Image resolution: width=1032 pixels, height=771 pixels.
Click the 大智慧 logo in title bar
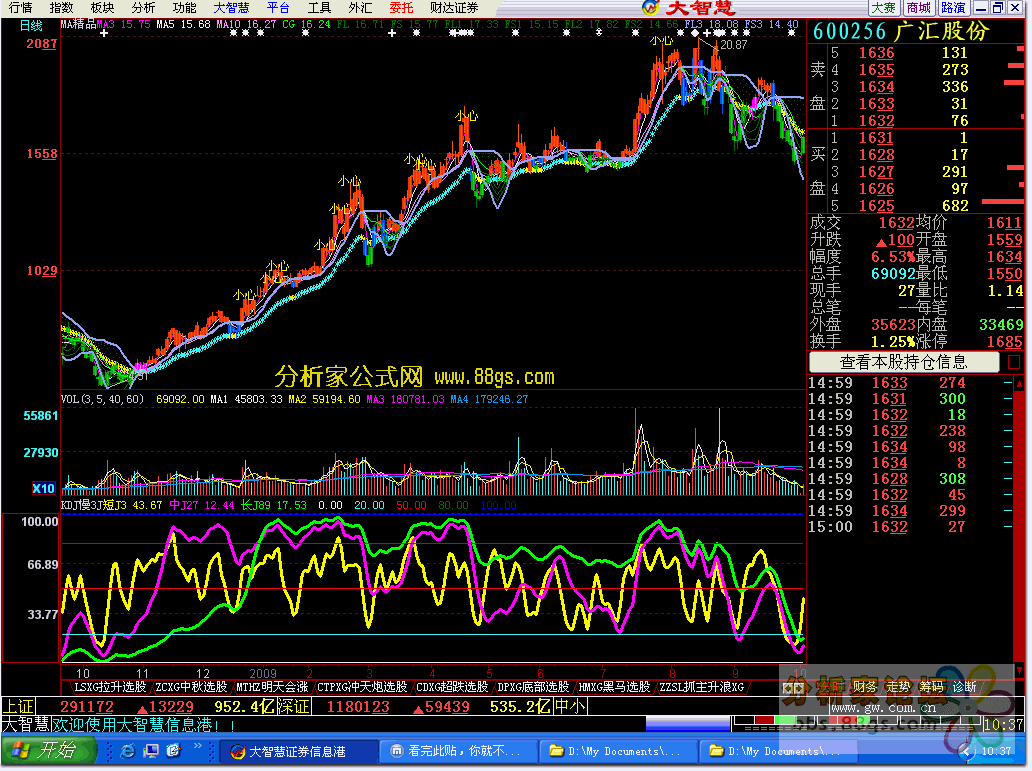[689, 8]
